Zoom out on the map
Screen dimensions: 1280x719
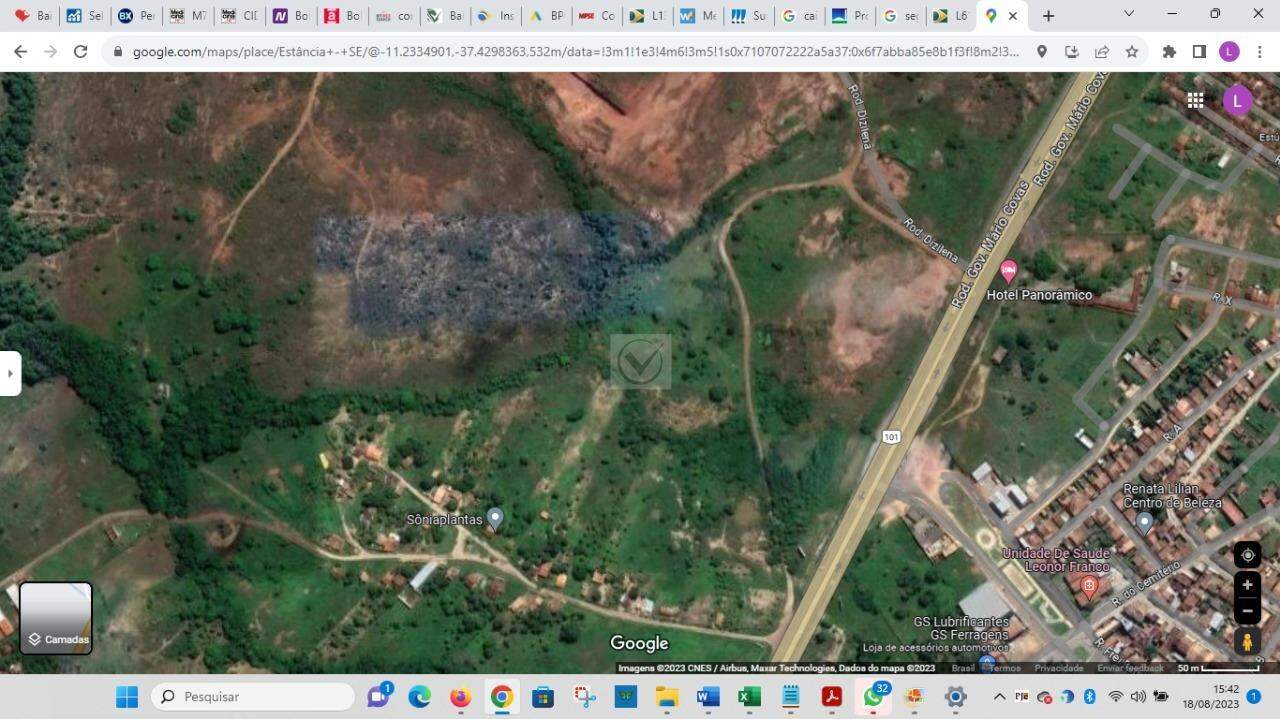(x=1247, y=609)
